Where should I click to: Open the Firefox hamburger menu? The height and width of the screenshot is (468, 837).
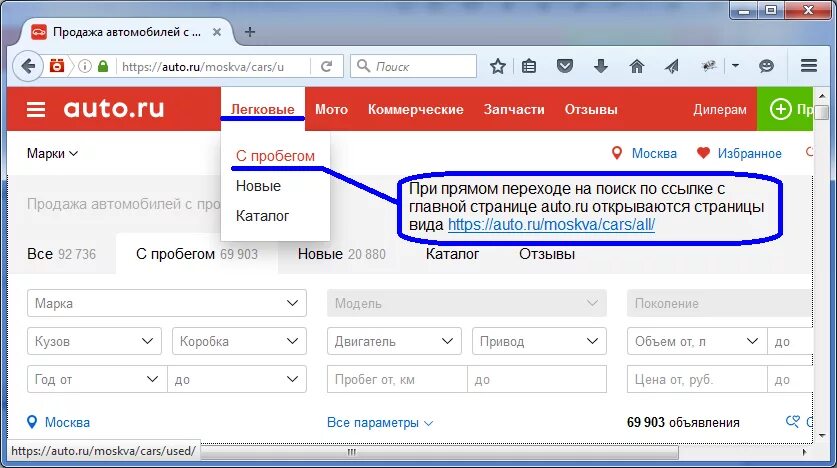coord(809,66)
